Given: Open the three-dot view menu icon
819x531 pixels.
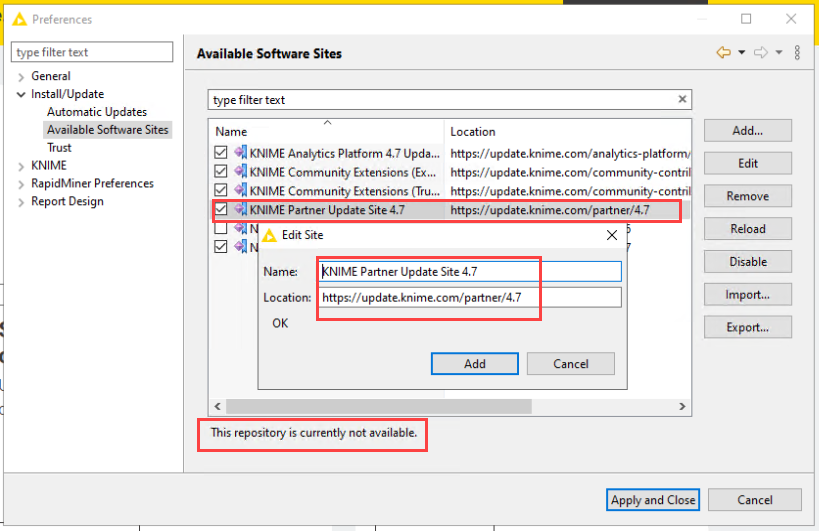Looking at the screenshot, I should point(797,52).
